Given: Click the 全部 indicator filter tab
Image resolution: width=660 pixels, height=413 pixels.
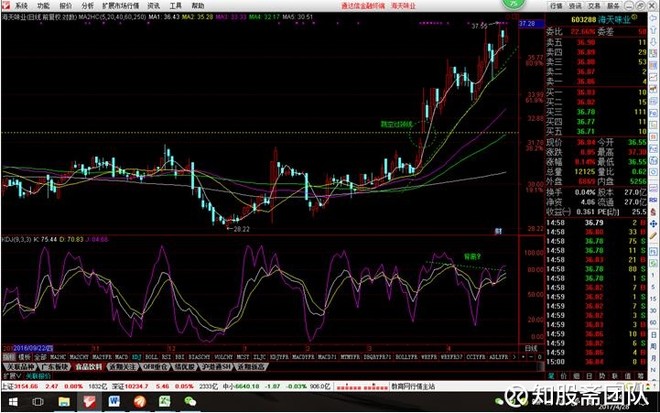Looking at the screenshot, I should (40, 357).
